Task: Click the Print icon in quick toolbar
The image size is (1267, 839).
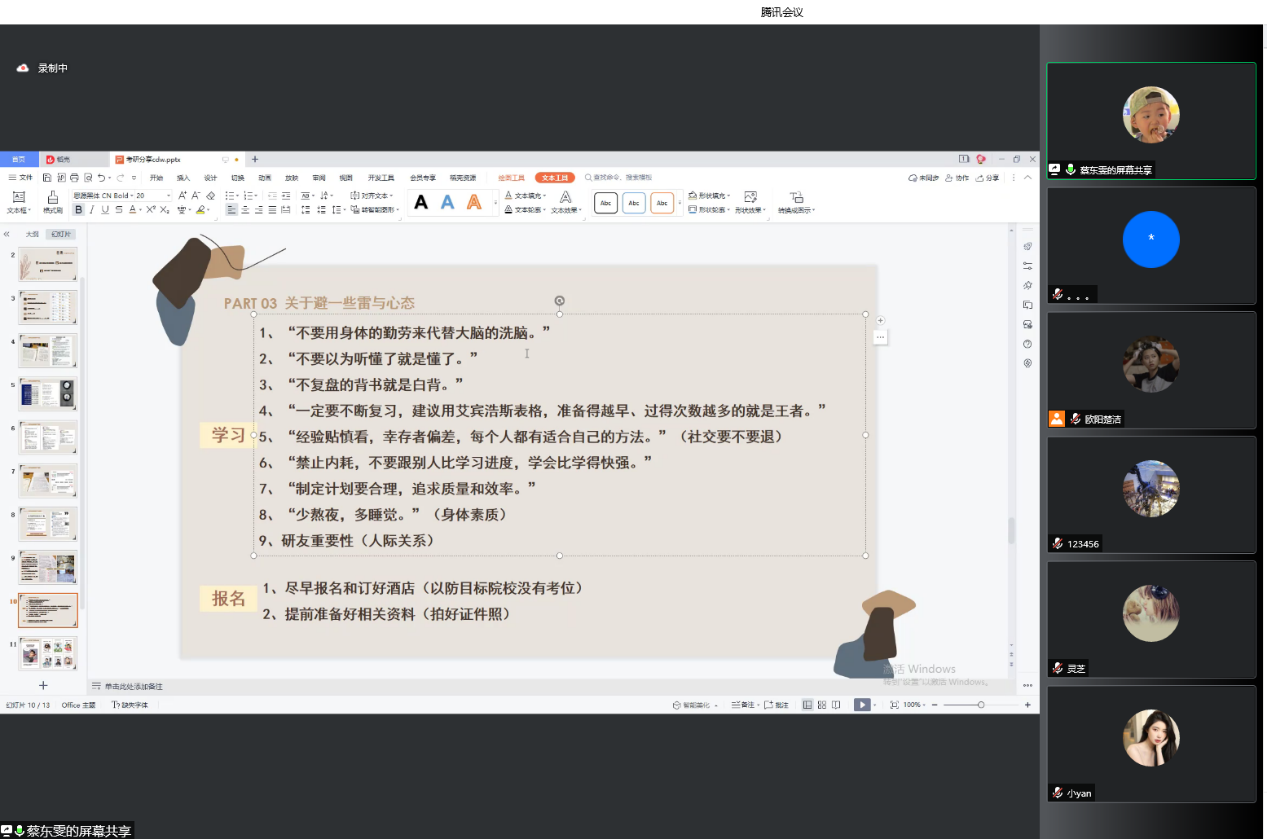Action: click(74, 177)
